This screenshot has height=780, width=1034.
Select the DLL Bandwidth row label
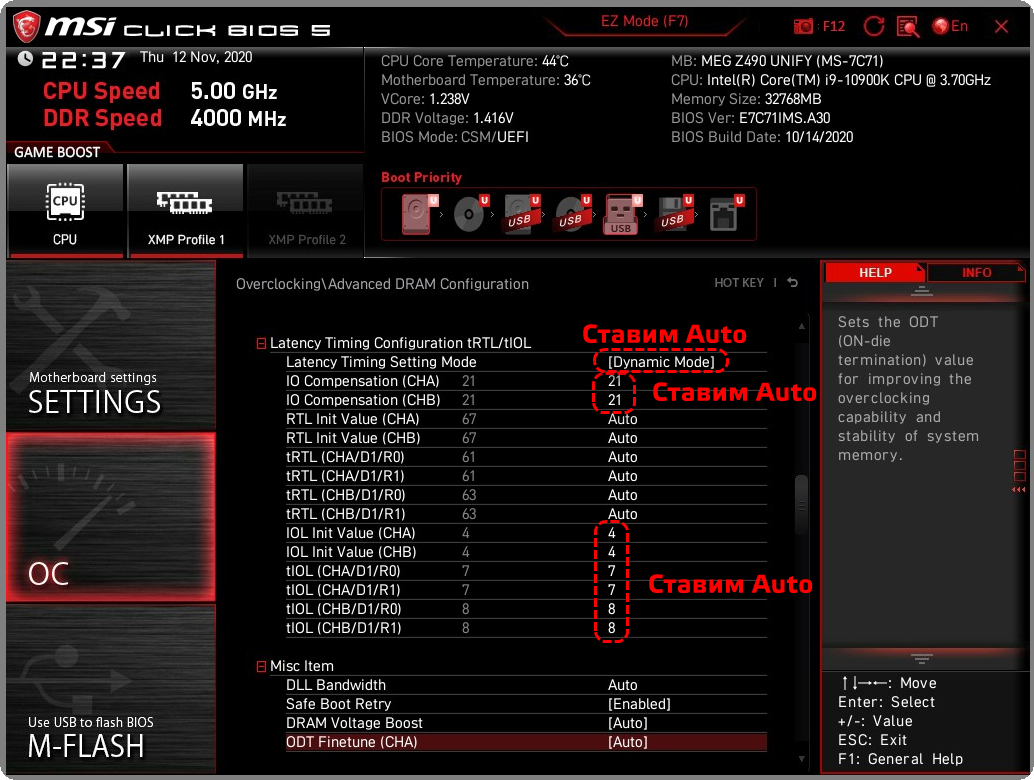(336, 685)
